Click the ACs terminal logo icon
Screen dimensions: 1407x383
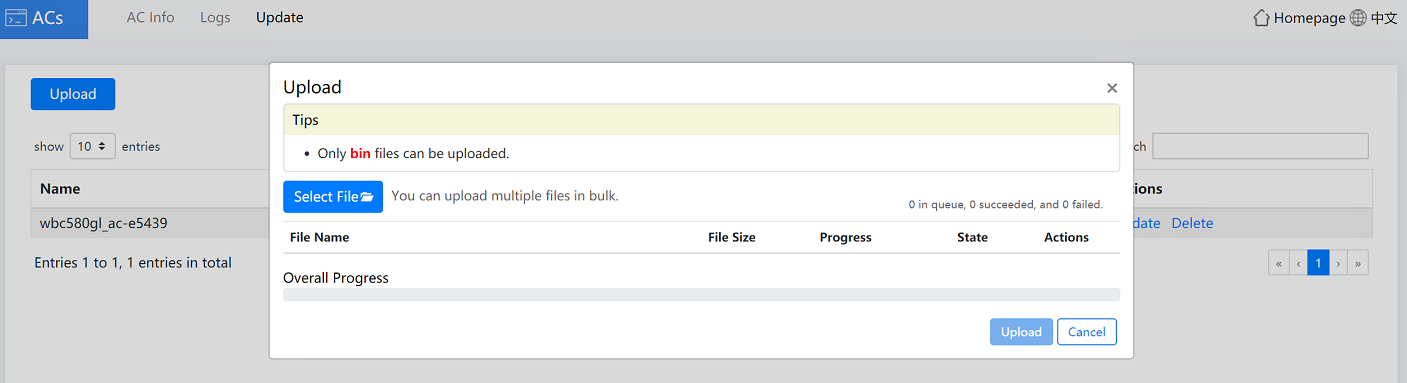pos(16,18)
